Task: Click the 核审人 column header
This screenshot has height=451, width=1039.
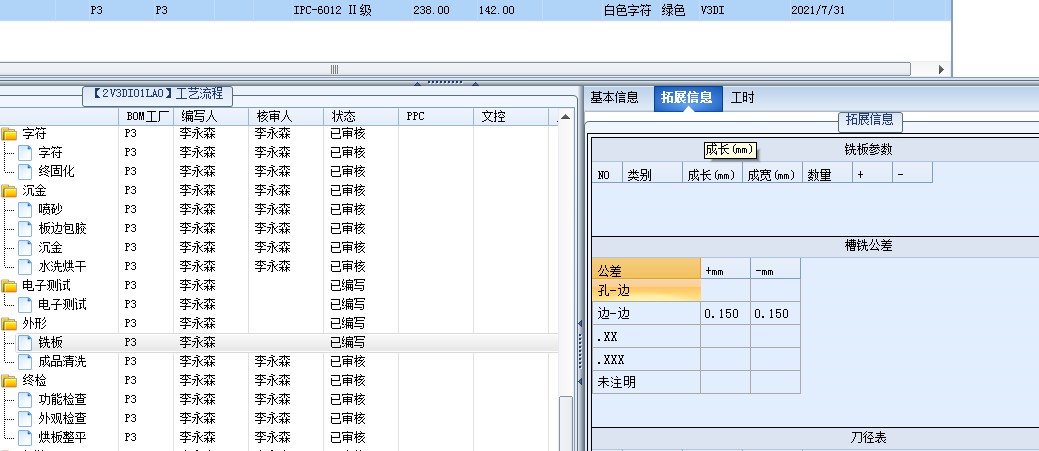Action: tap(286, 117)
